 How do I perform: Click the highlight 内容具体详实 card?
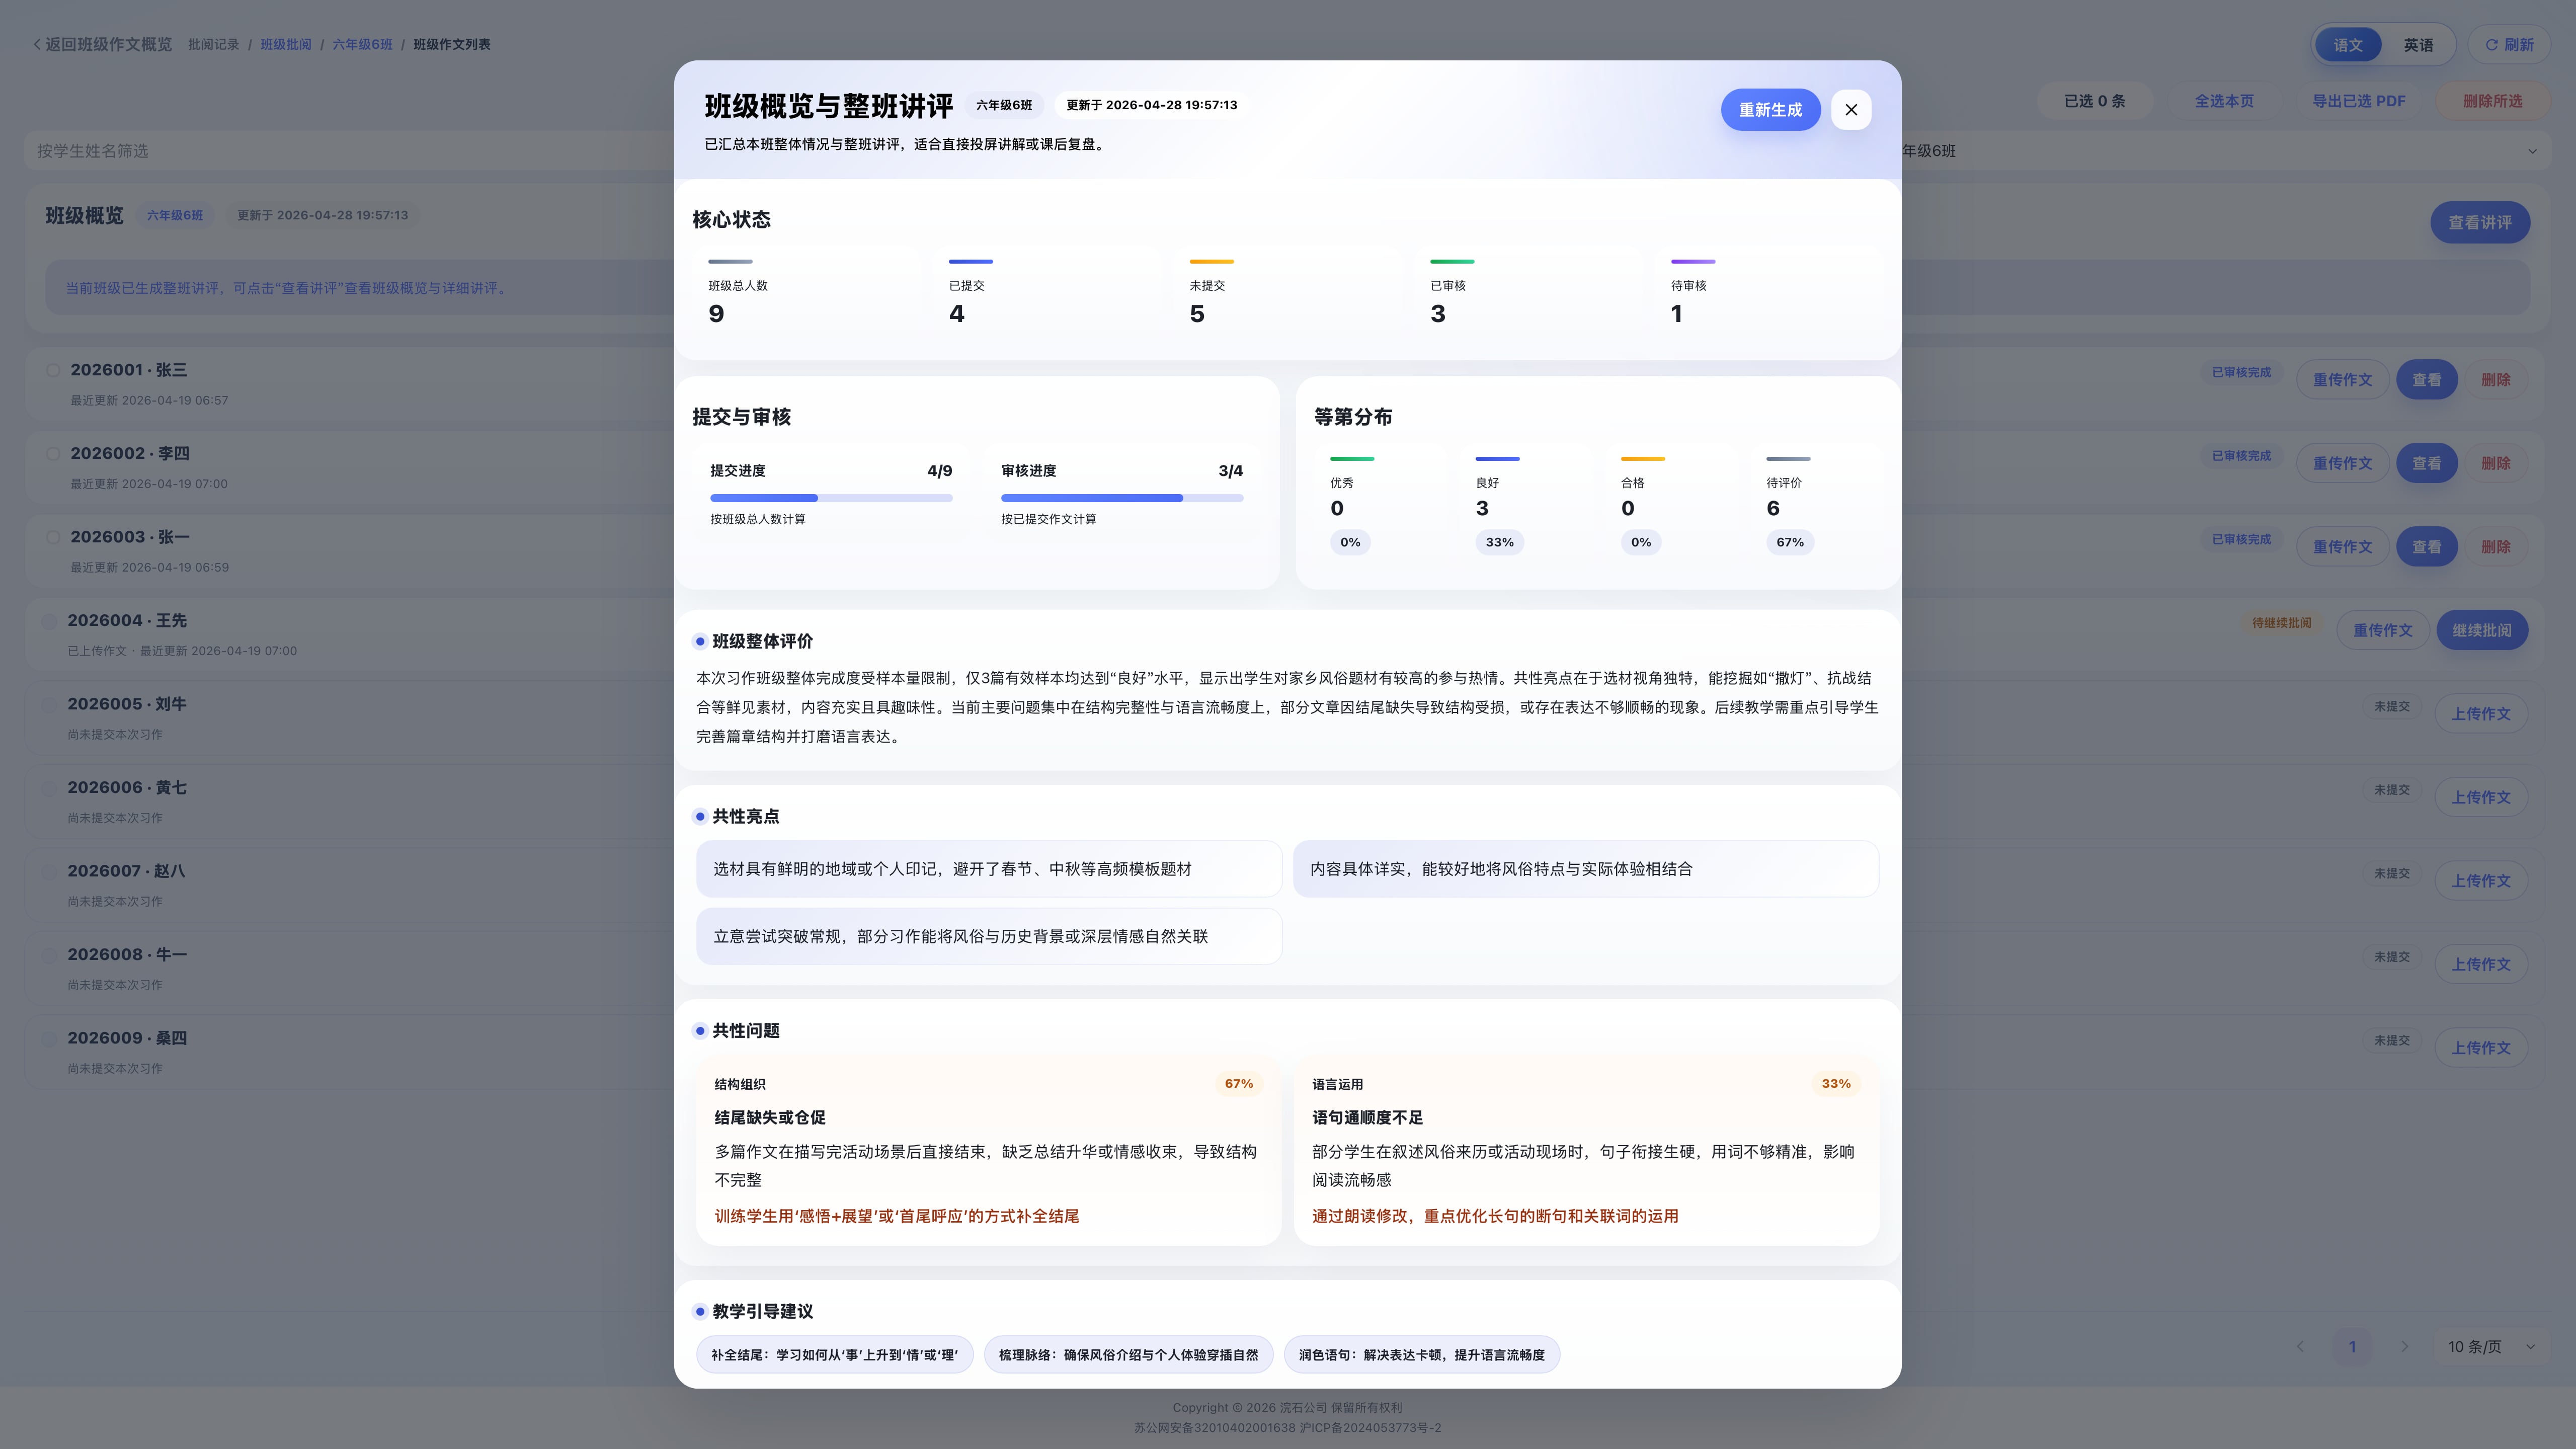tap(1586, 869)
